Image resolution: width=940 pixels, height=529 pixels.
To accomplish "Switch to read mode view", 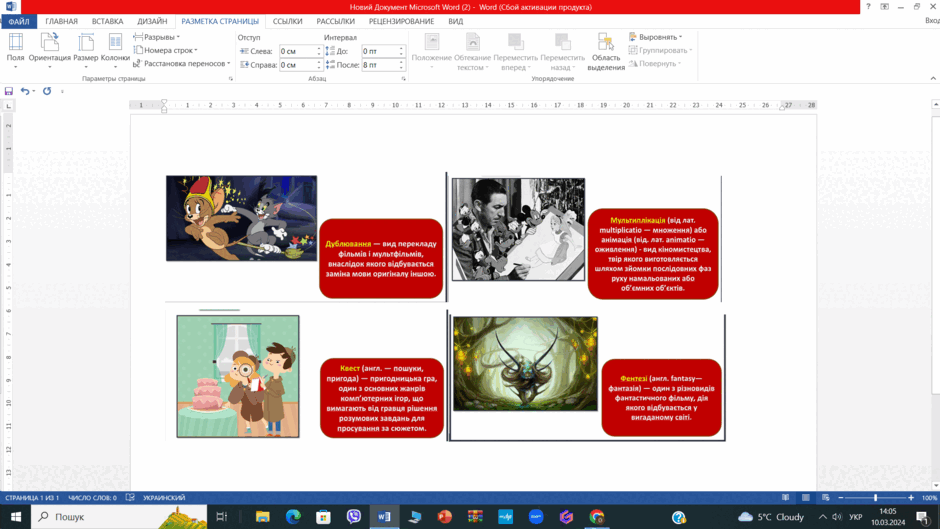I will pos(785,498).
